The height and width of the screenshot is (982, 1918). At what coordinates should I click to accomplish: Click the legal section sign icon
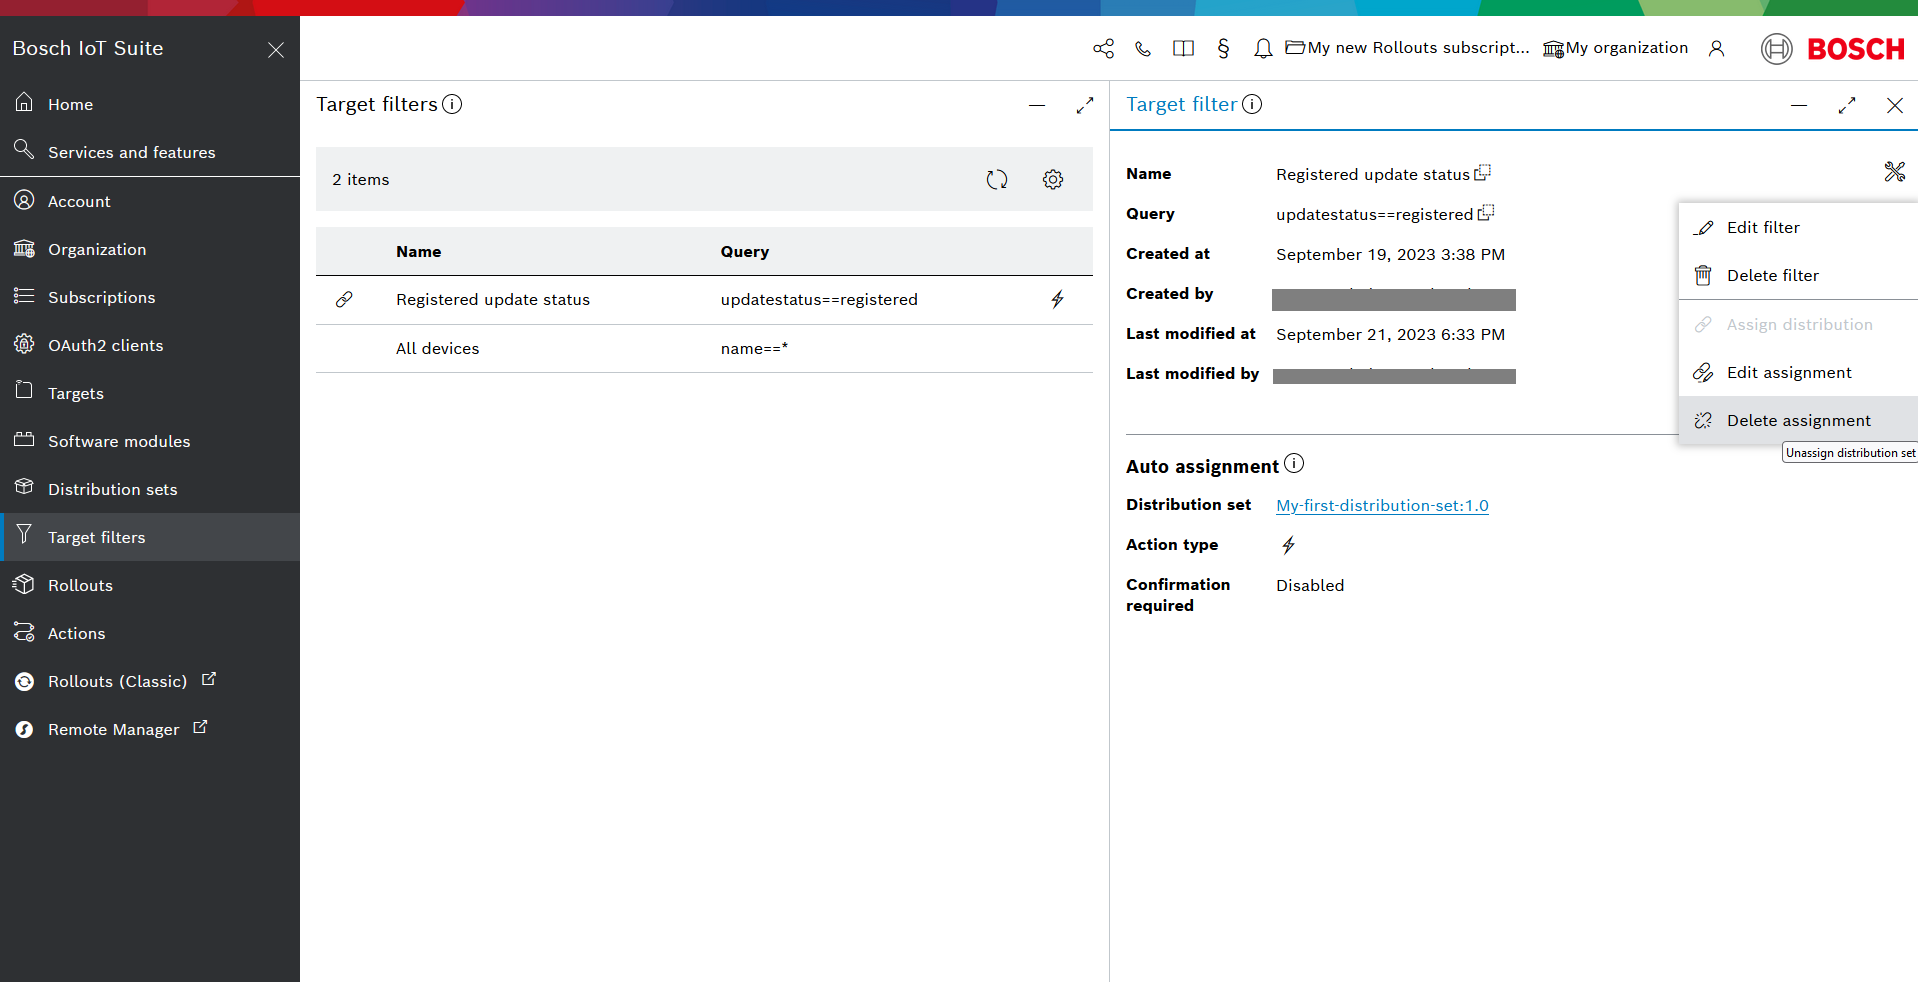point(1223,49)
